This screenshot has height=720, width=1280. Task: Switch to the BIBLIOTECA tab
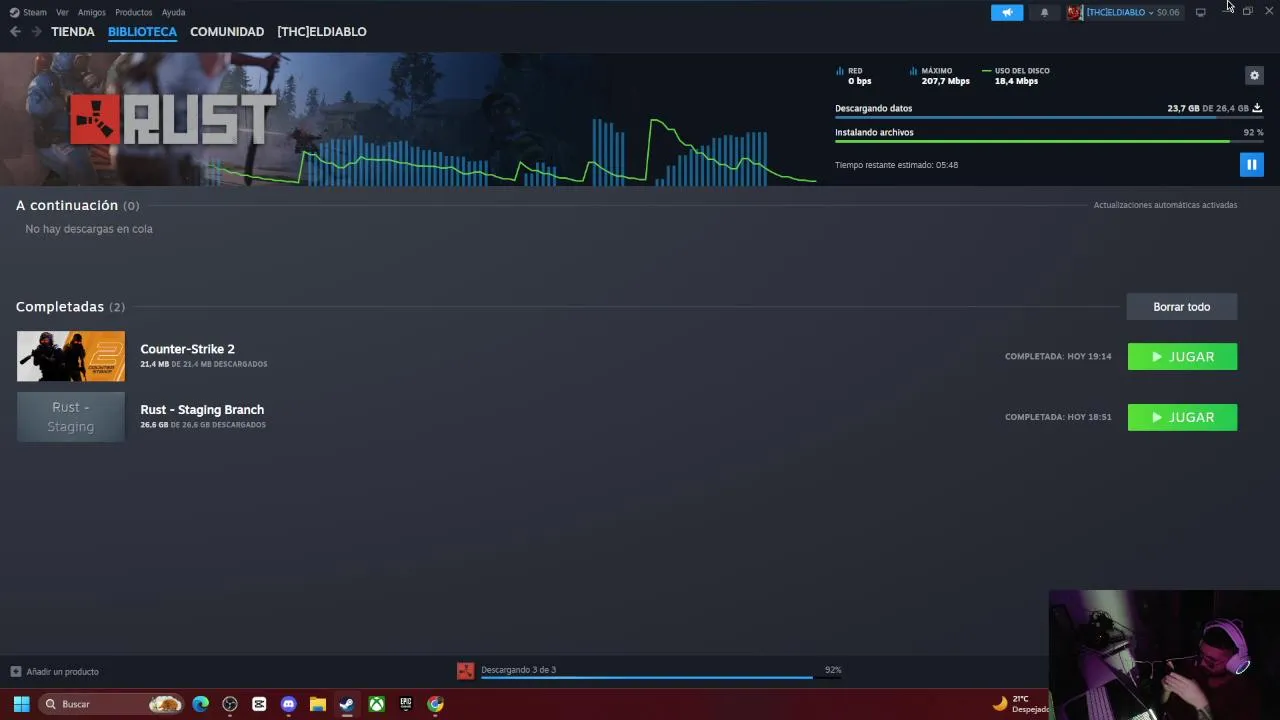(142, 32)
